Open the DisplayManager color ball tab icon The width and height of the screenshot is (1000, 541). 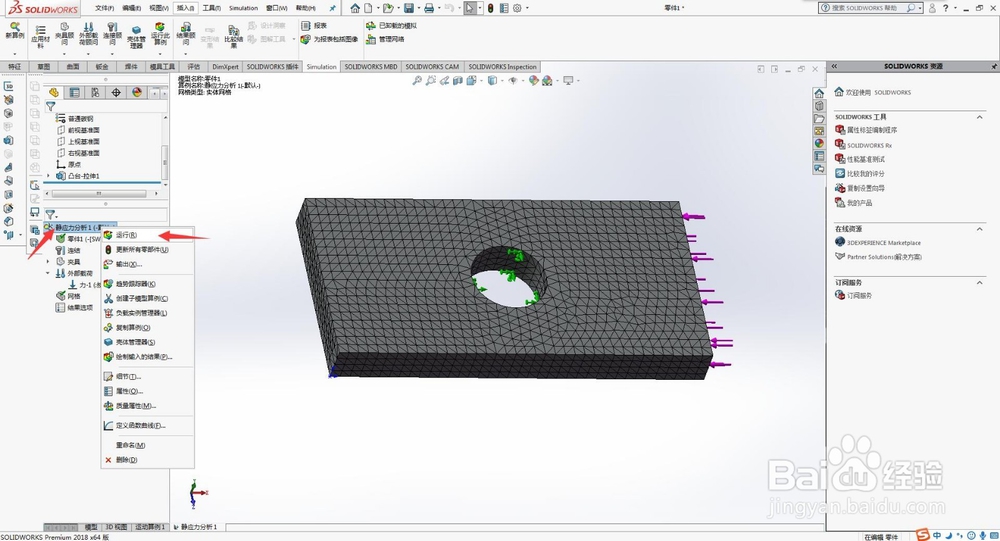[136, 93]
